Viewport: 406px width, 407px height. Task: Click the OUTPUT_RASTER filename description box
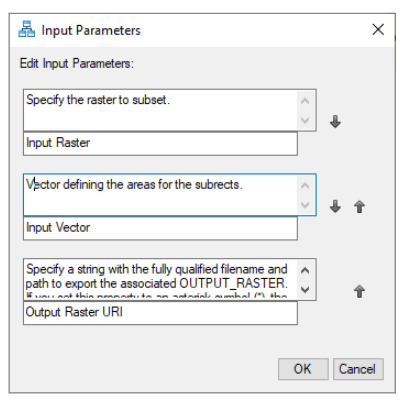point(161,279)
